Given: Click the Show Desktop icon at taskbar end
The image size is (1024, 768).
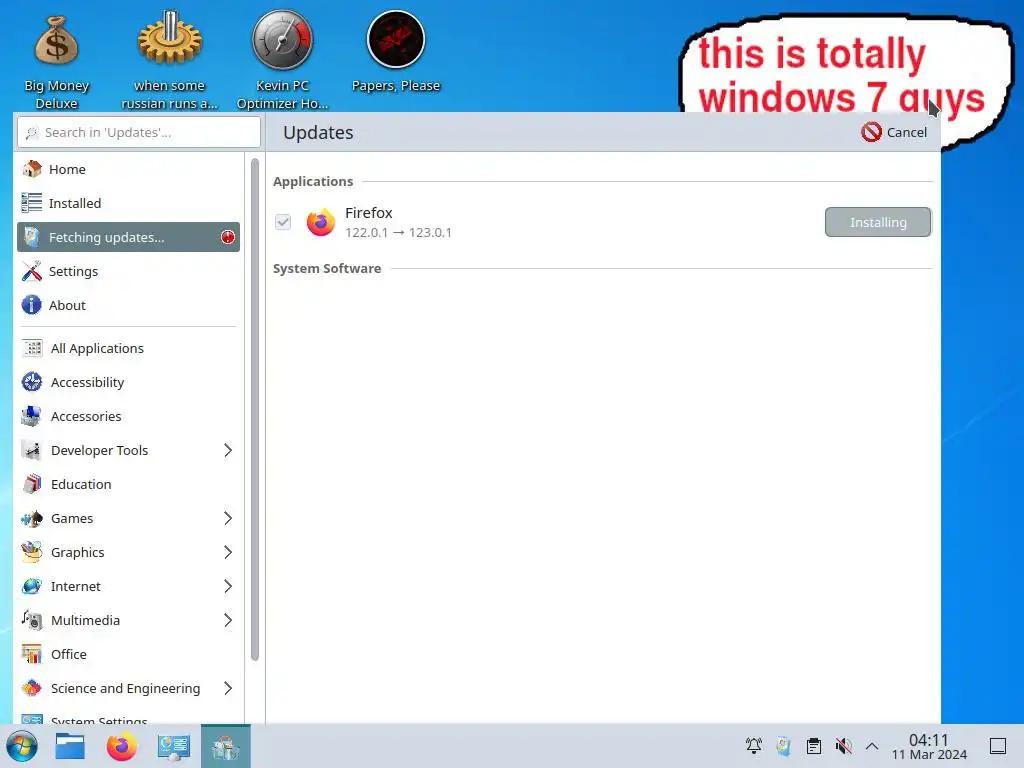Looking at the screenshot, I should click(x=997, y=746).
